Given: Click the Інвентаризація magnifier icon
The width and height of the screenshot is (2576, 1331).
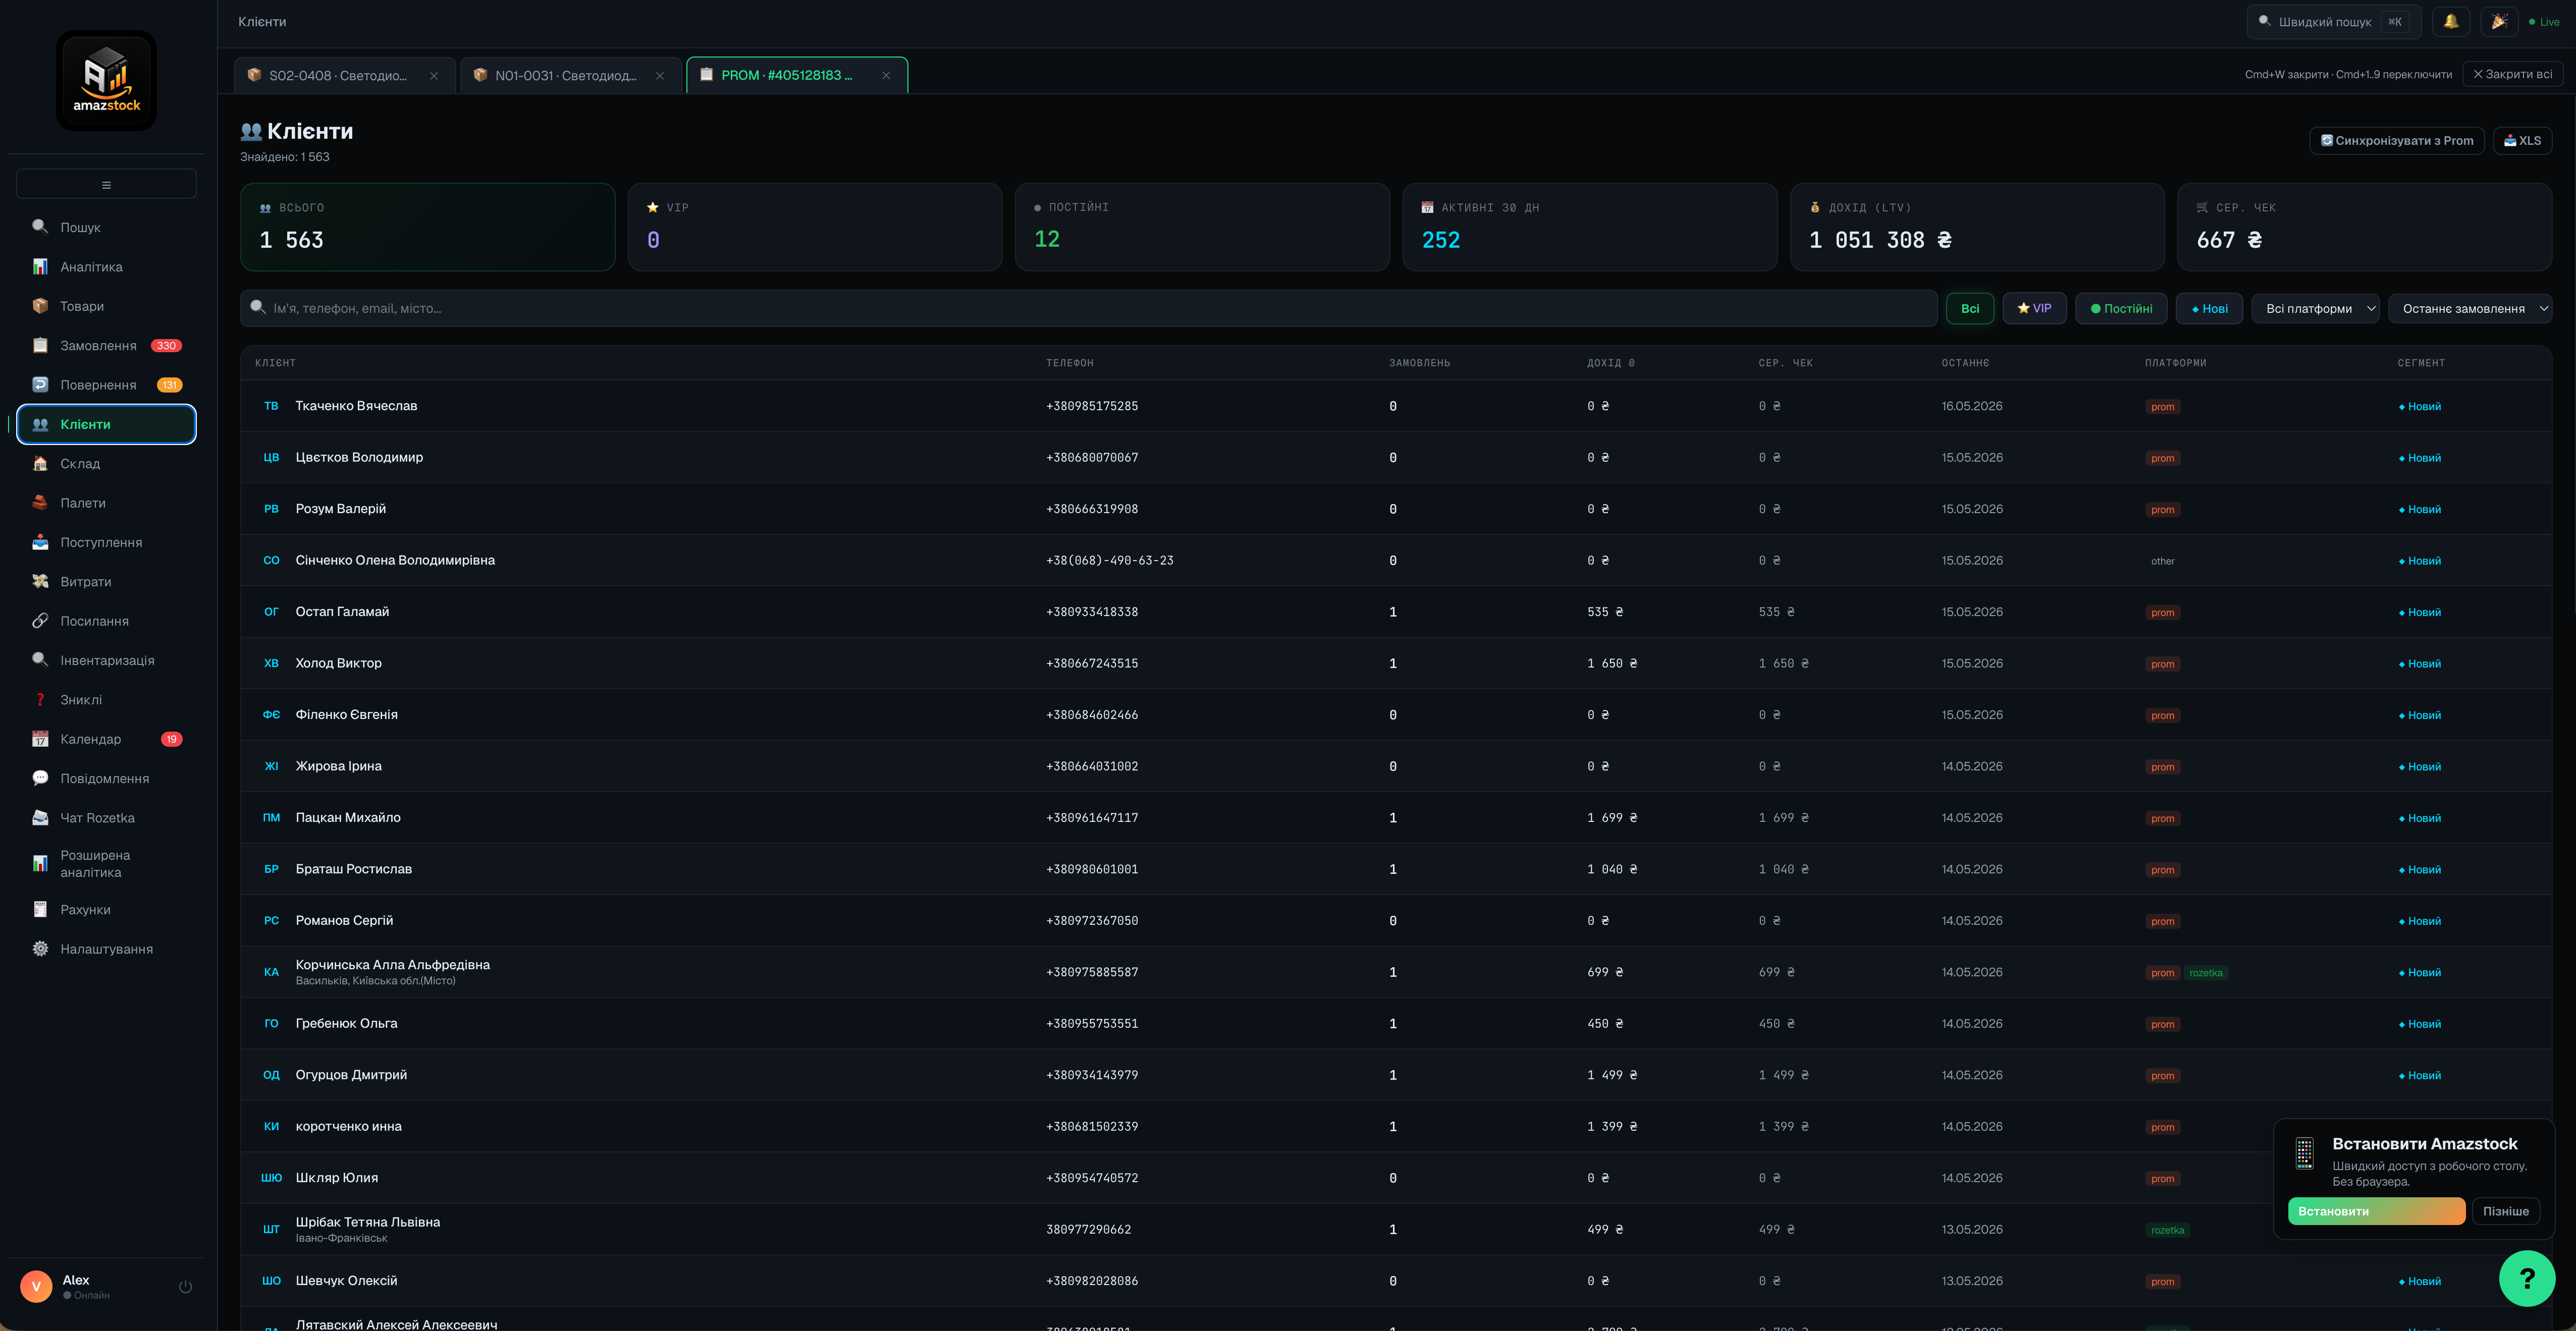Looking at the screenshot, I should (40, 660).
